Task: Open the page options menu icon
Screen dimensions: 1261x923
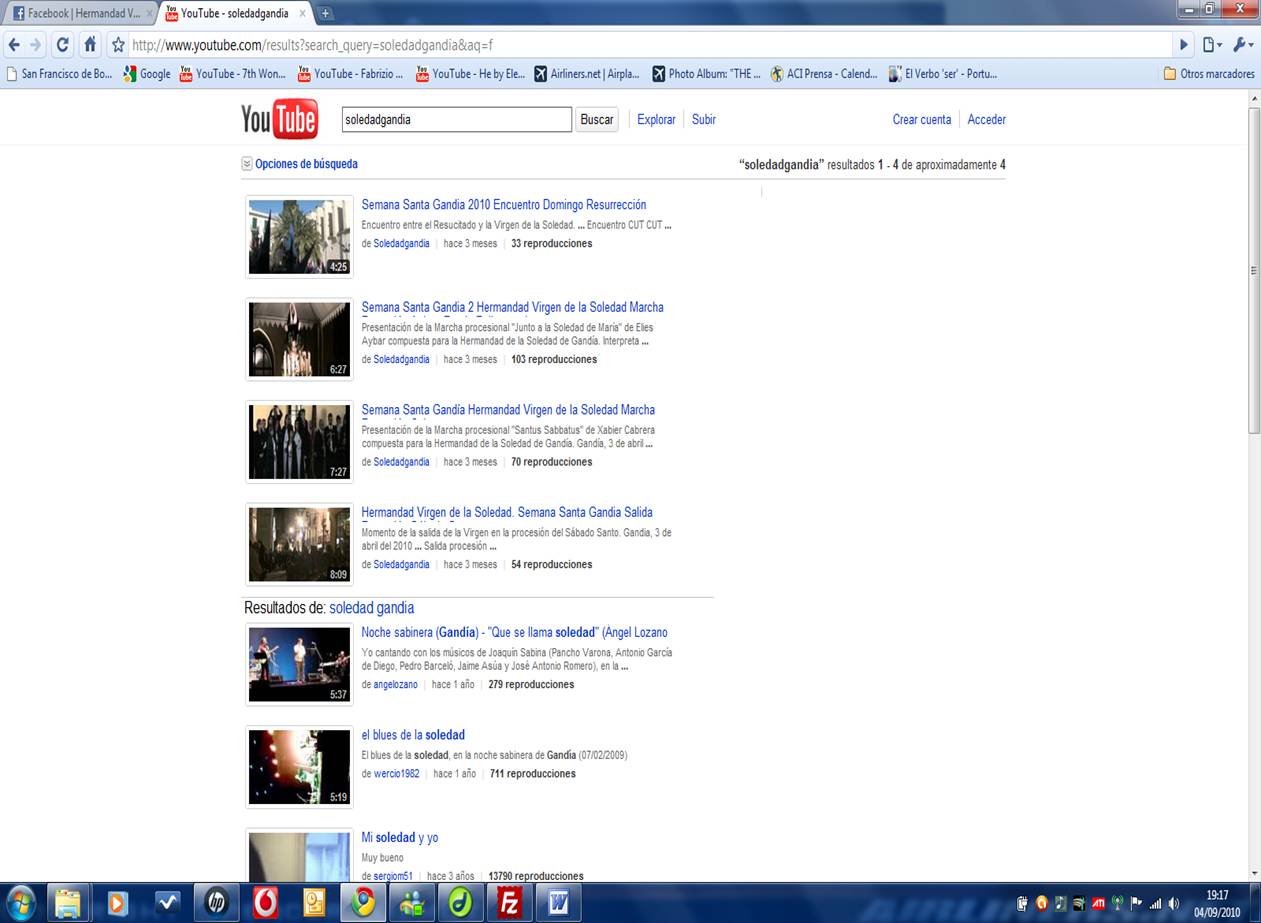Action: coord(1212,45)
